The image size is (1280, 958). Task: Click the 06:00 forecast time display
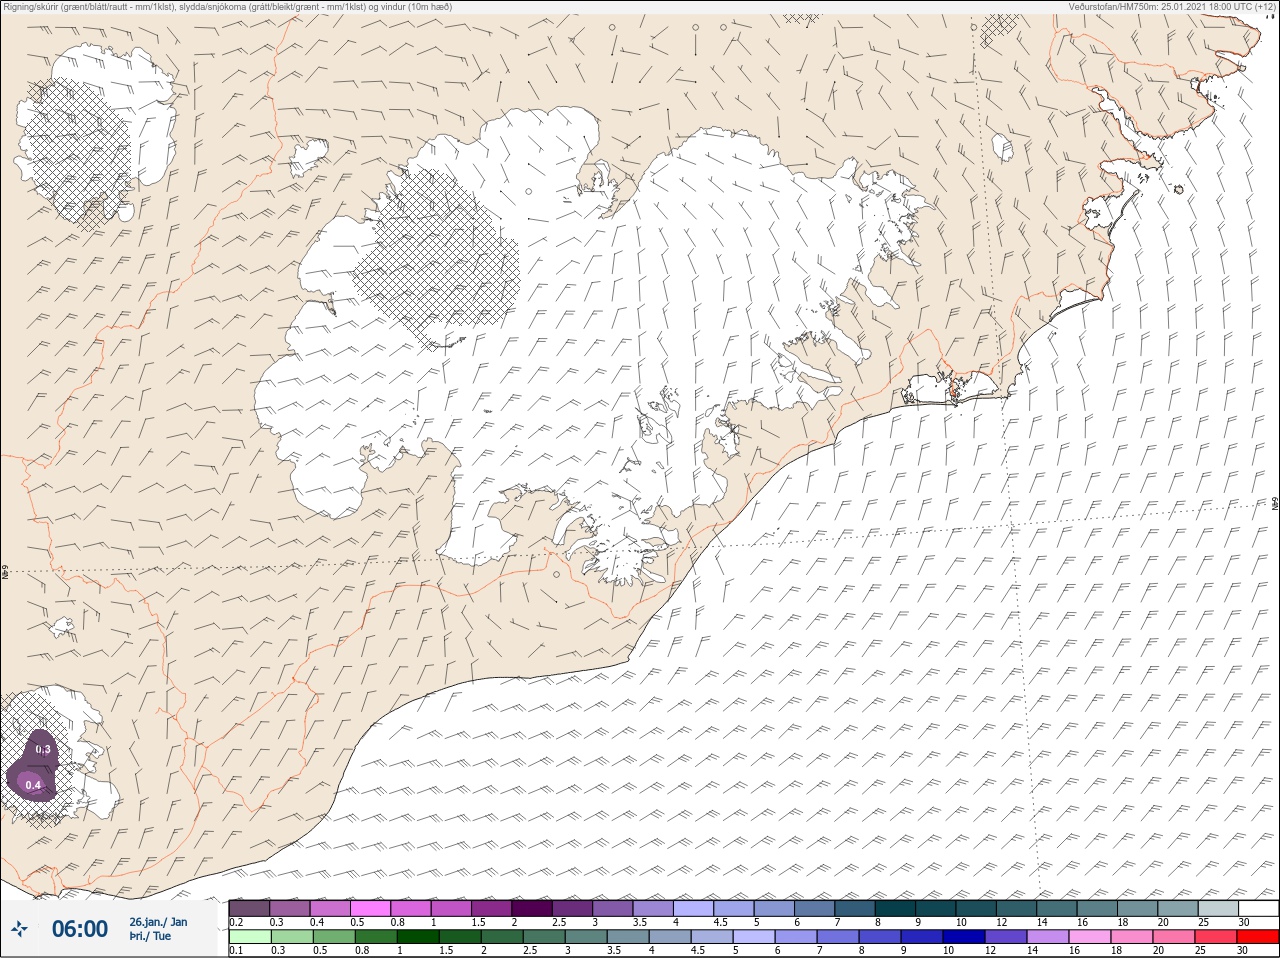pos(80,929)
